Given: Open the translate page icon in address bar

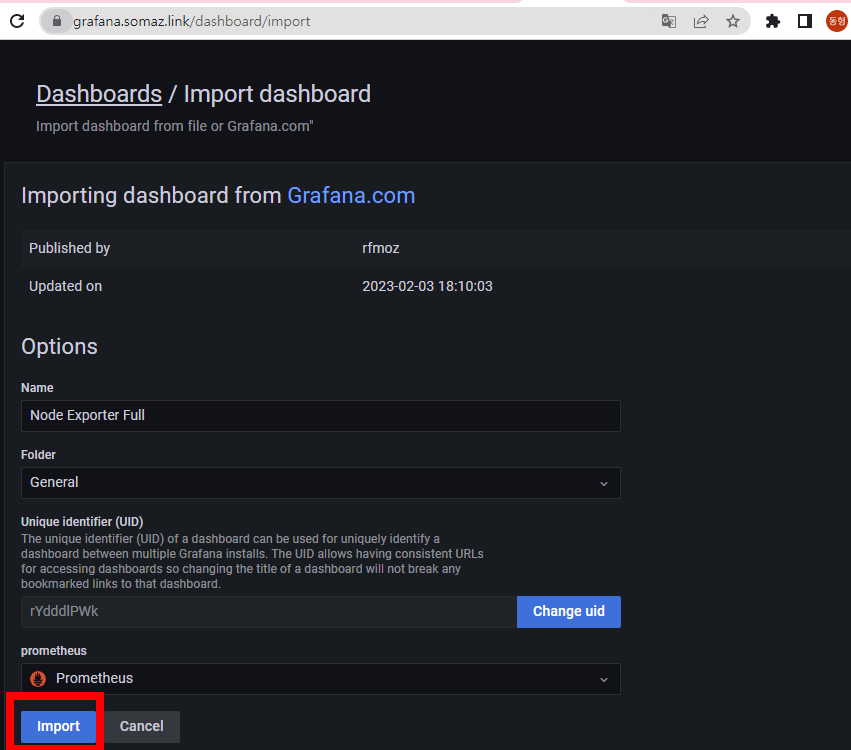Looking at the screenshot, I should [669, 21].
